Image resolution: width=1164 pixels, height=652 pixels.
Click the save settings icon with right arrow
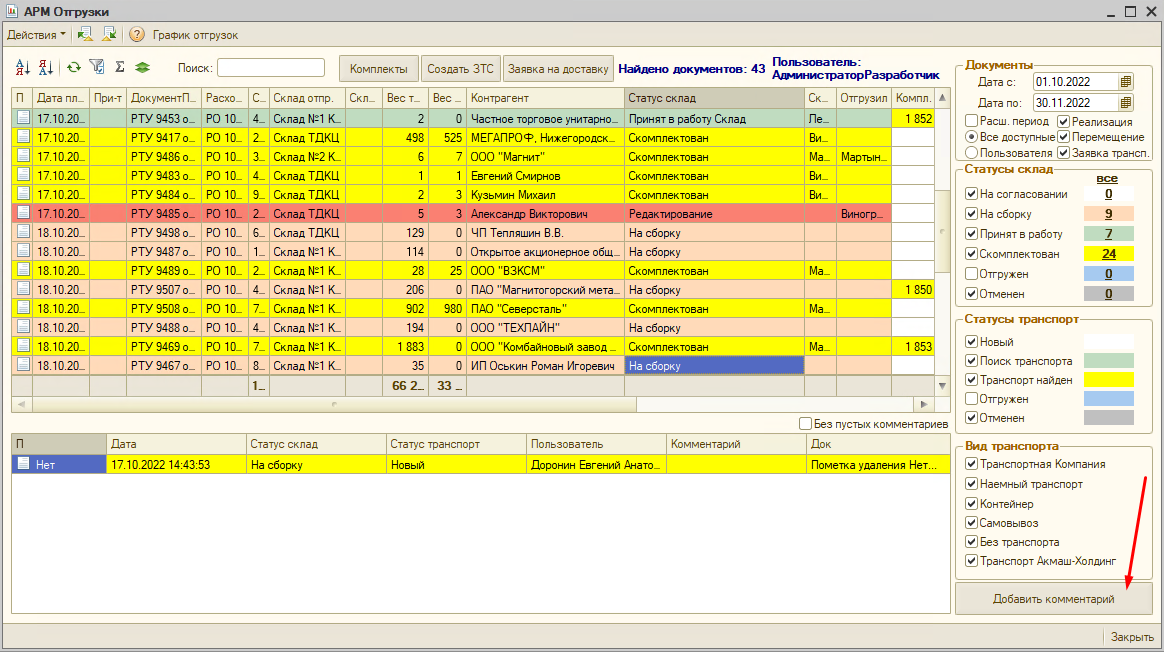pos(109,34)
